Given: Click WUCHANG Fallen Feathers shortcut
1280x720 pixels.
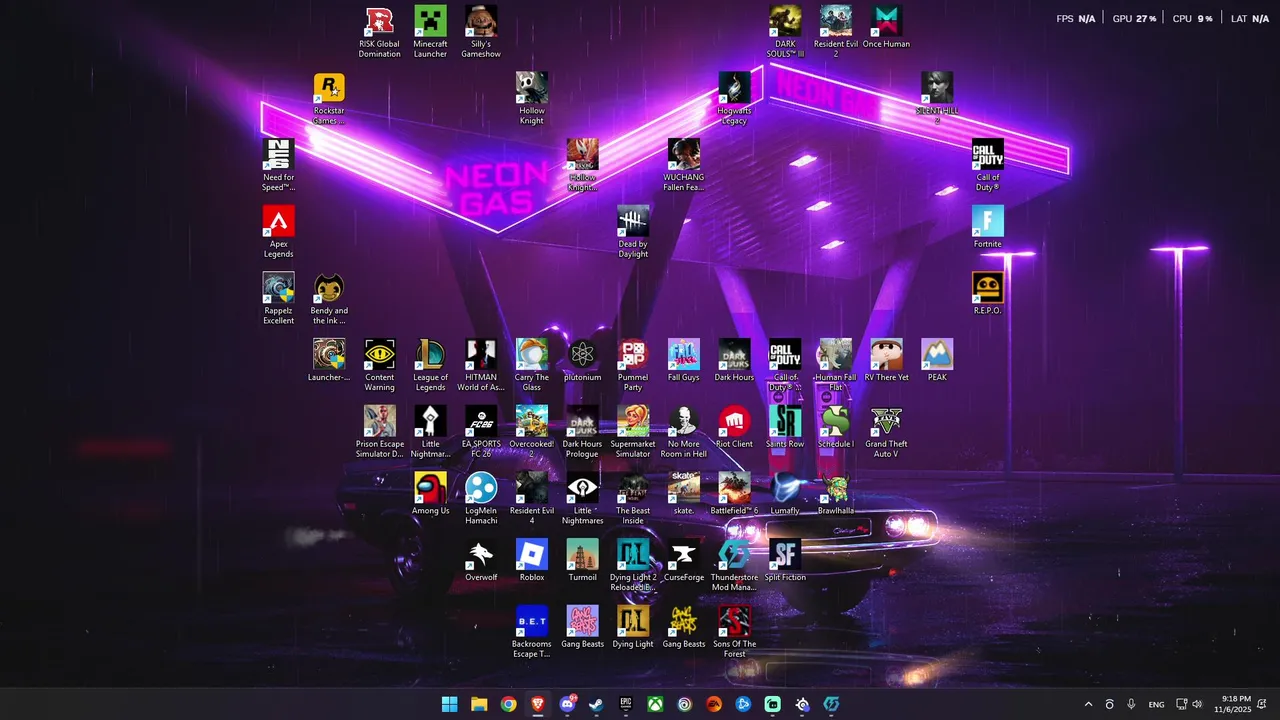Looking at the screenshot, I should [x=684, y=165].
